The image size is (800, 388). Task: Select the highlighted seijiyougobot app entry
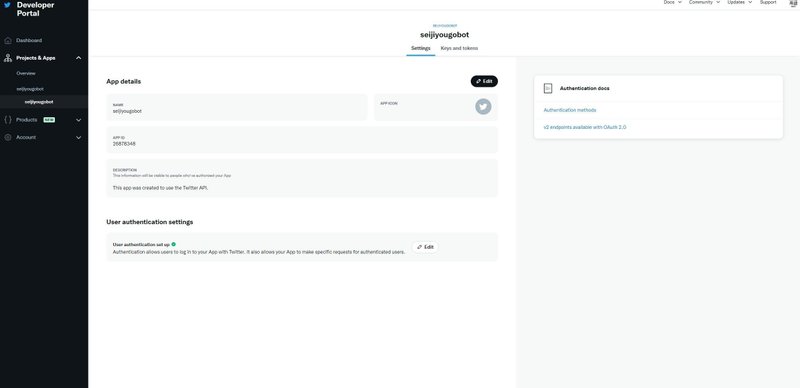tap(39, 102)
